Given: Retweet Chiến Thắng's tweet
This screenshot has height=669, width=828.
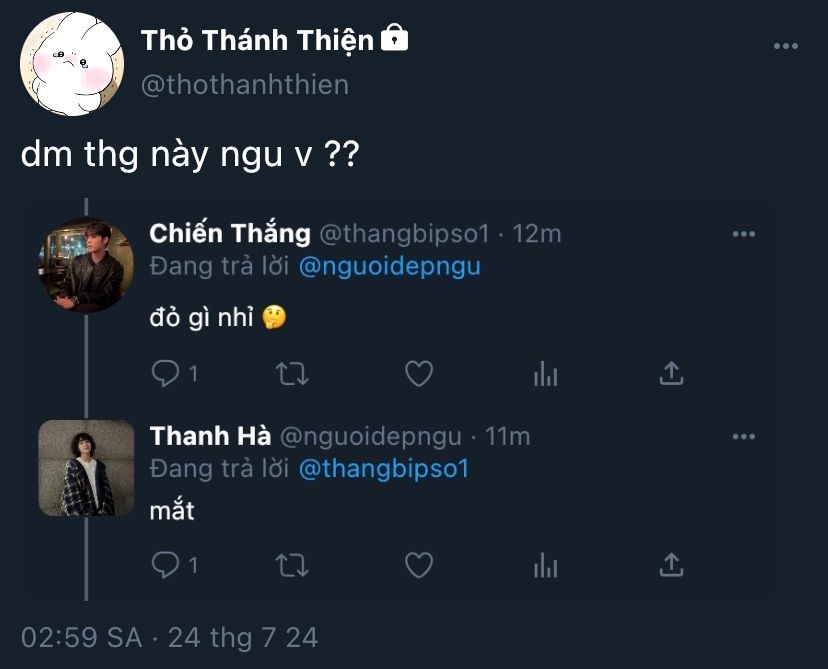Looking at the screenshot, I should (x=292, y=374).
